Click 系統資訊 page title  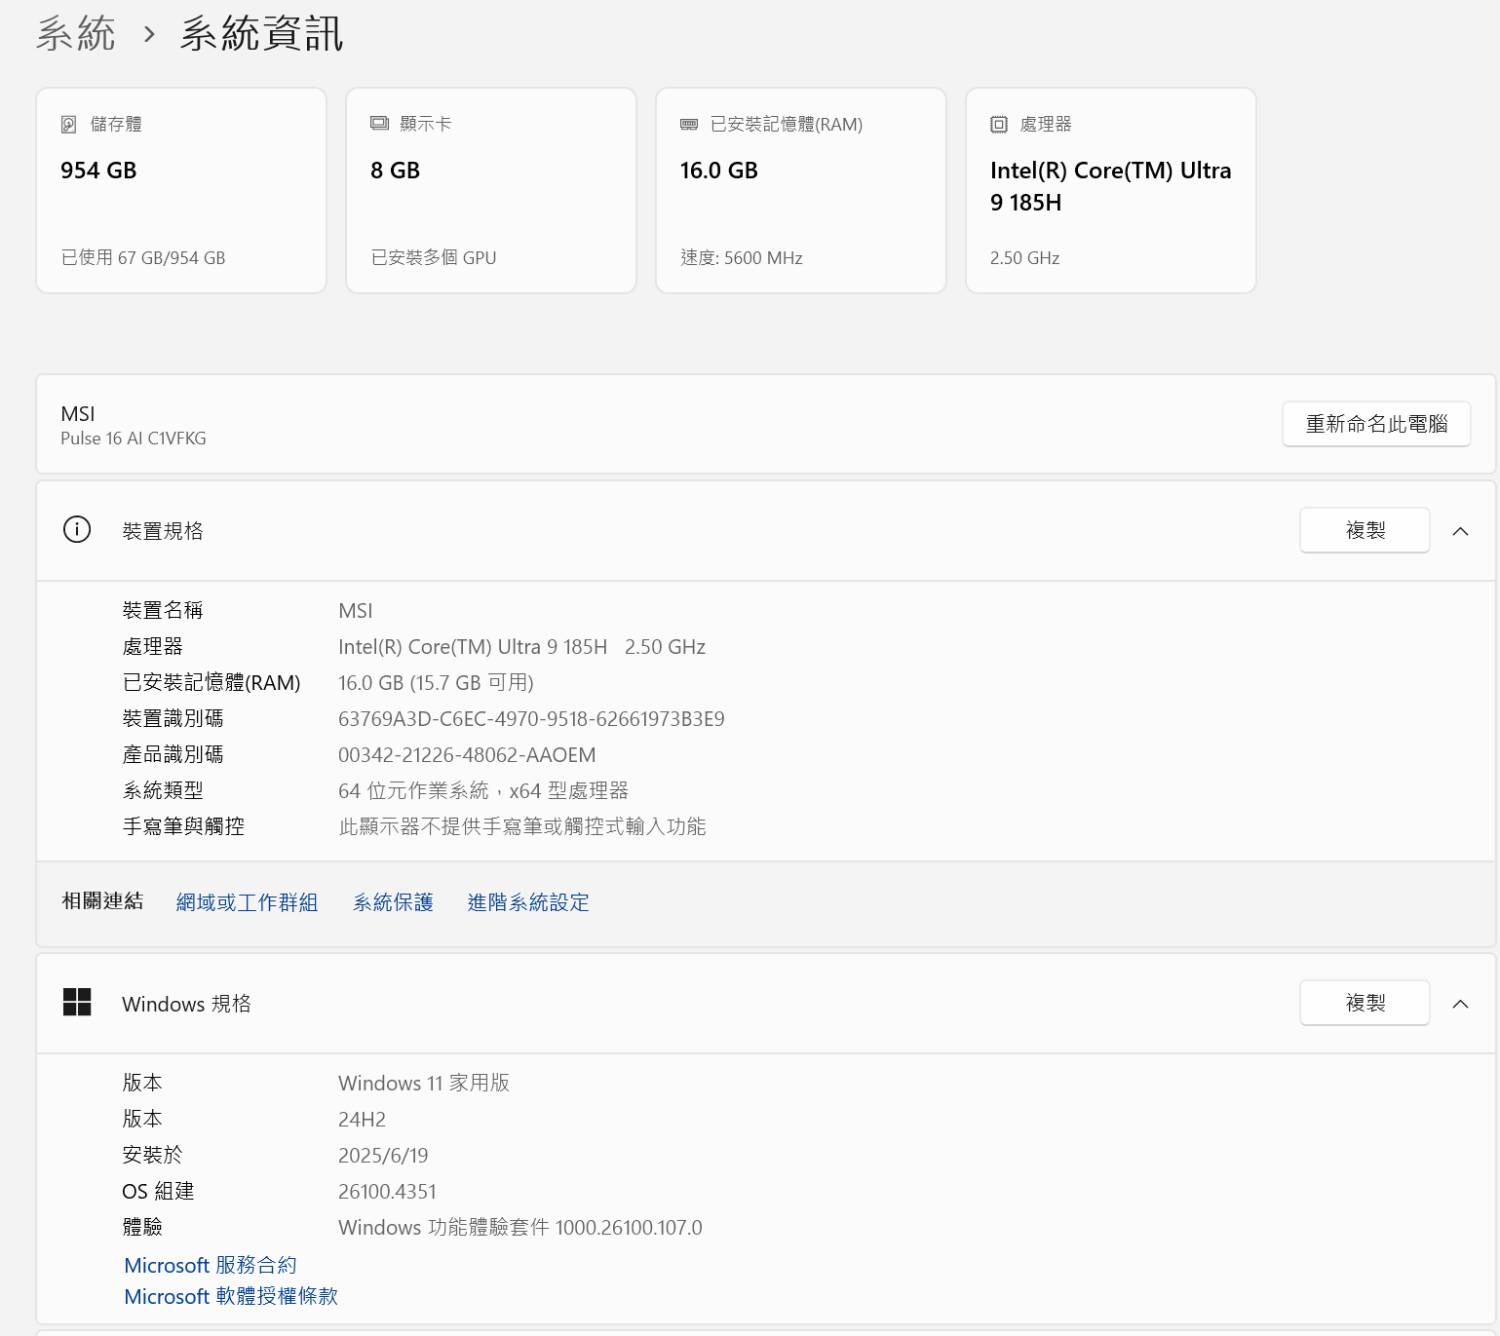262,34
